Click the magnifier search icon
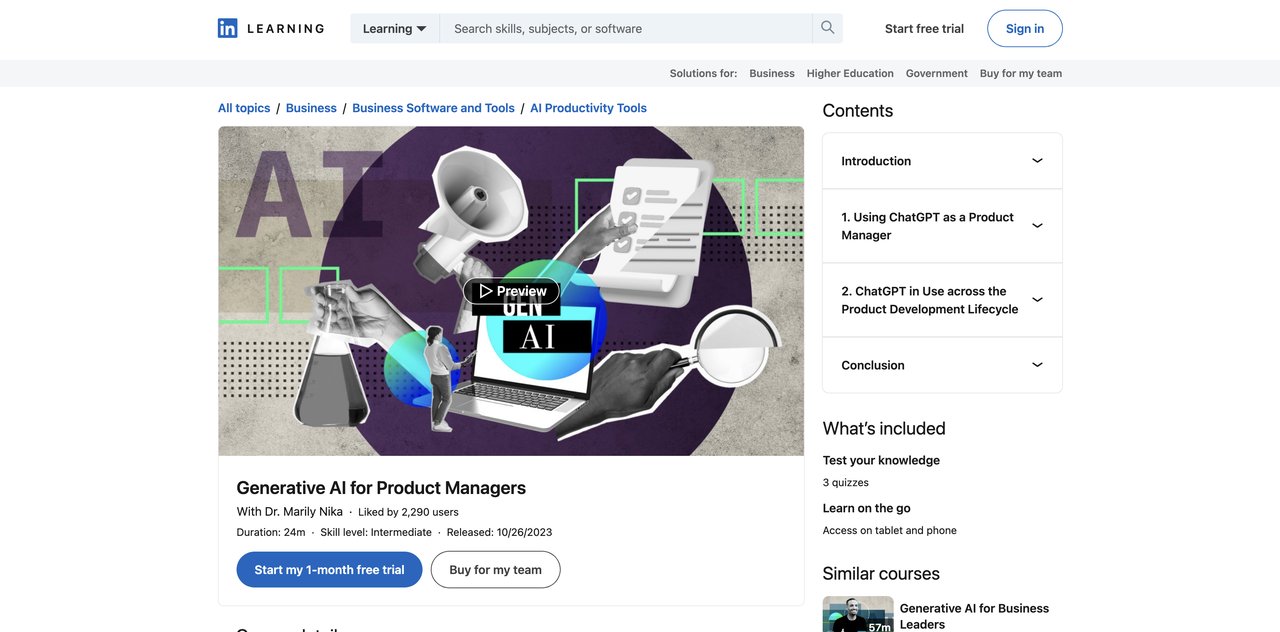Screen dimensions: 1280x632 click(x=828, y=28)
